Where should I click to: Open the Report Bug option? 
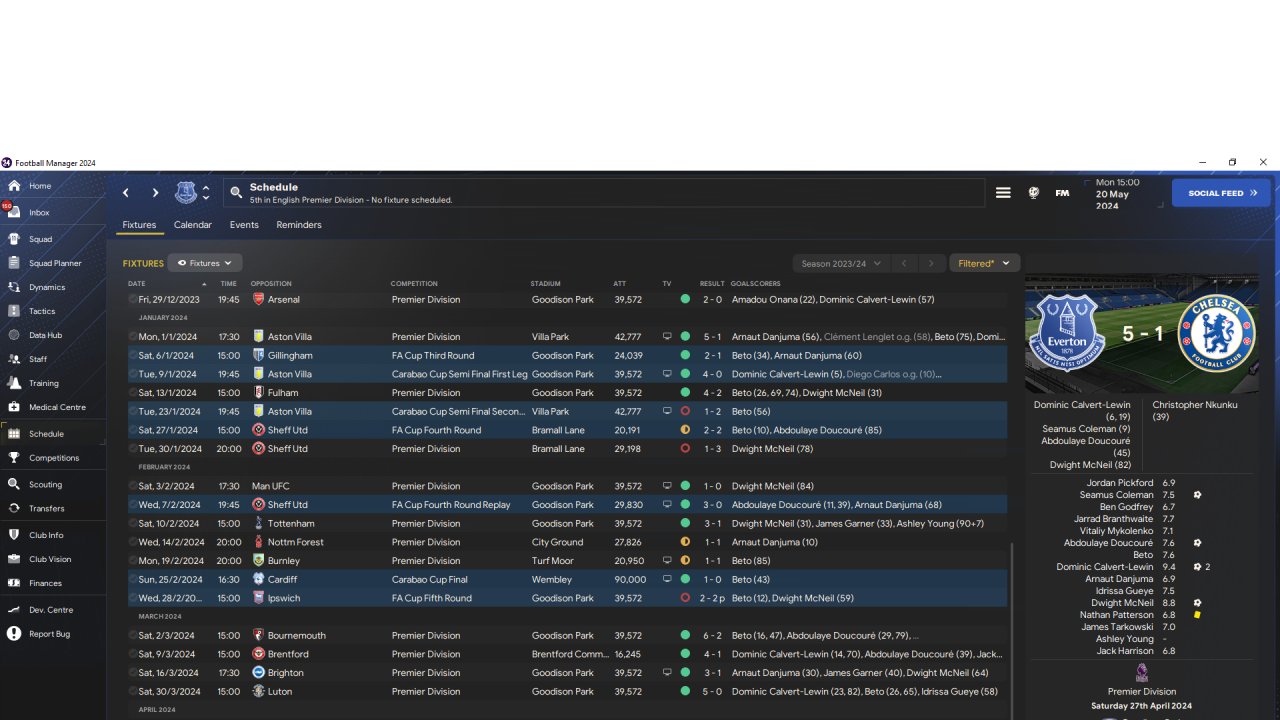[49, 634]
